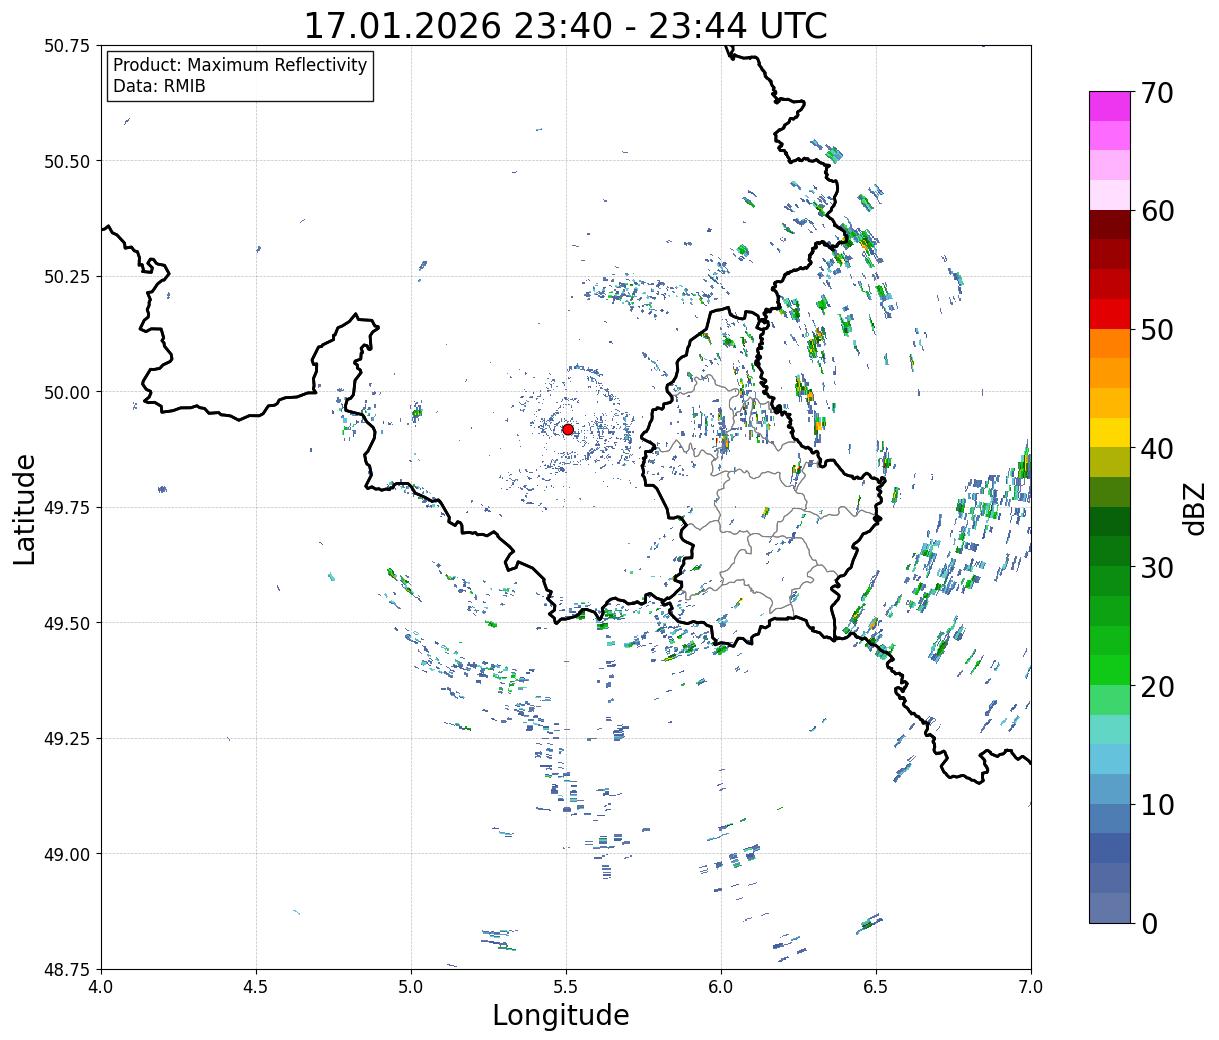Click latitude tick label 50.00
1219x1040 pixels.
coord(67,392)
